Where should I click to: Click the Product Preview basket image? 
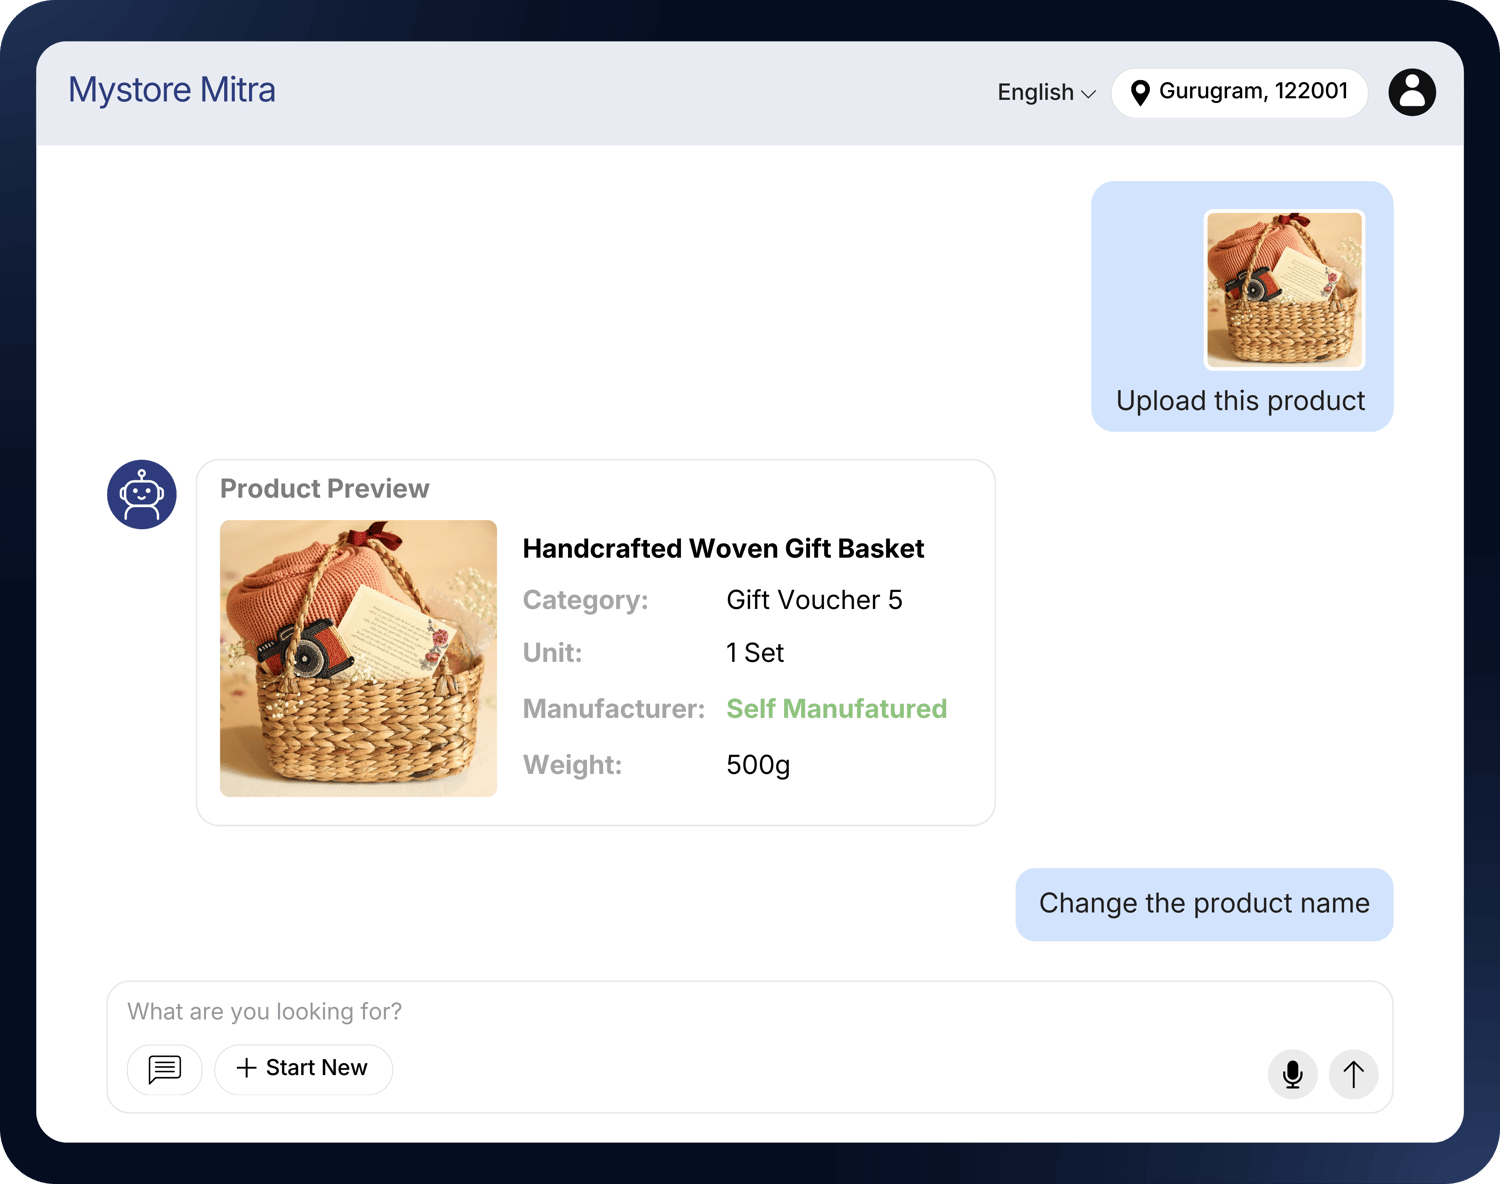(358, 658)
